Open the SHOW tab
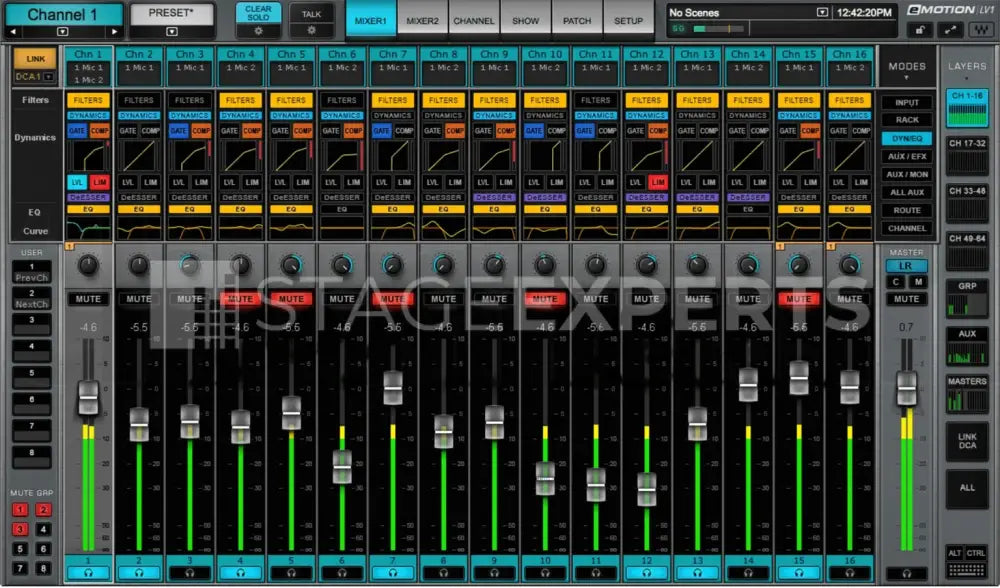Viewport: 1000px width, 588px height. 526,20
